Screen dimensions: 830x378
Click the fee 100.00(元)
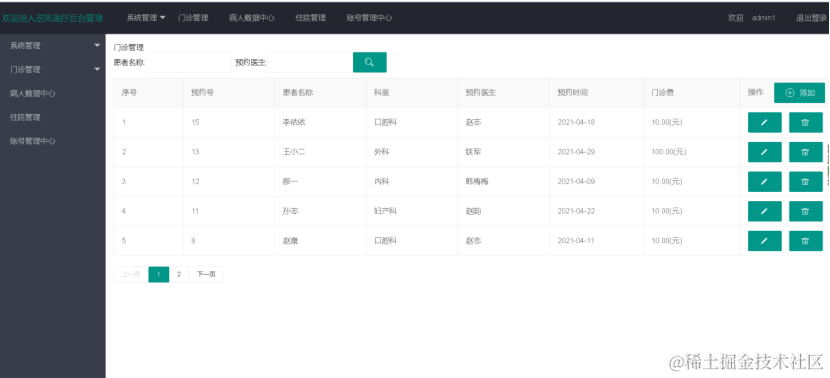point(669,152)
